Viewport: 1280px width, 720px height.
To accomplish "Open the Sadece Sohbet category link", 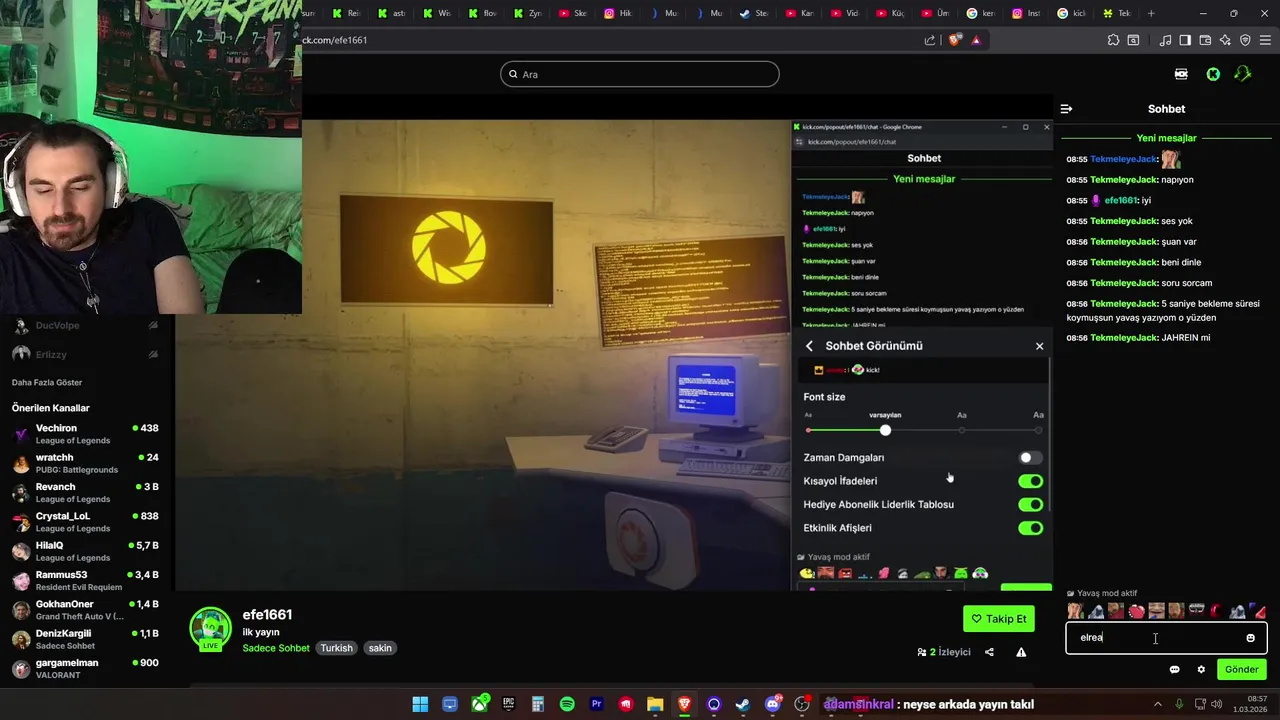I will click(276, 648).
